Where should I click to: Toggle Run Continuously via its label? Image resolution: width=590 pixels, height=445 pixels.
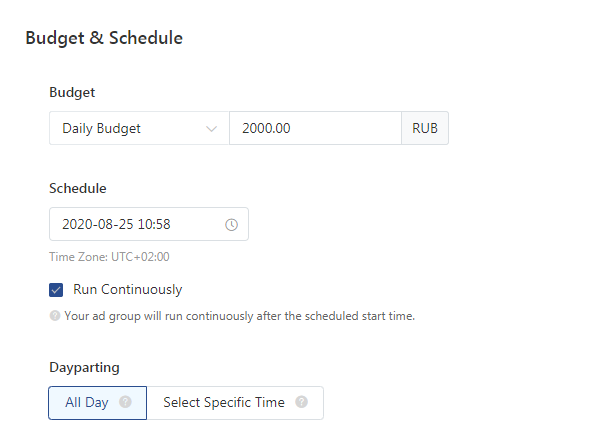pyautogui.click(x=128, y=290)
